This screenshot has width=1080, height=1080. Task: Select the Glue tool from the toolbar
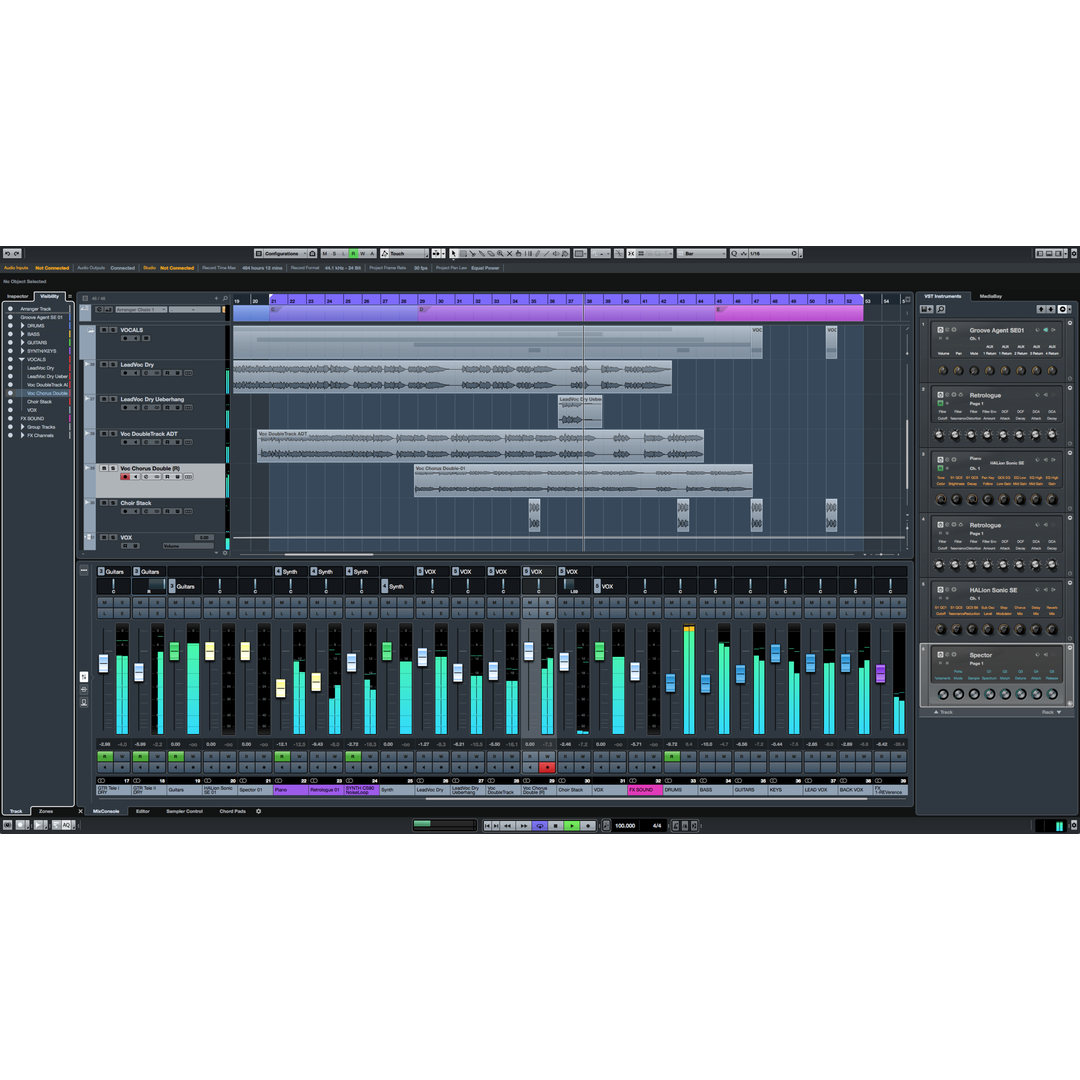(x=481, y=253)
